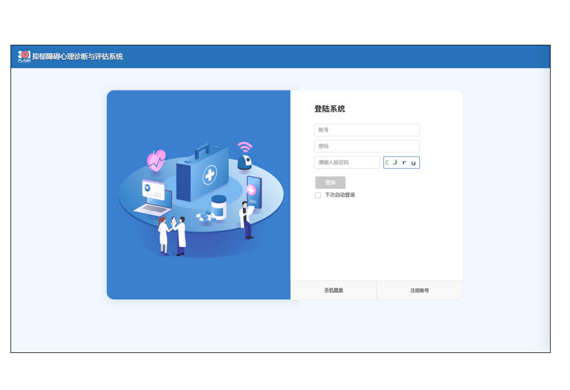Enable the 下次自动登录 auto-login checkbox
Screen dimensions: 570x390
tap(318, 195)
